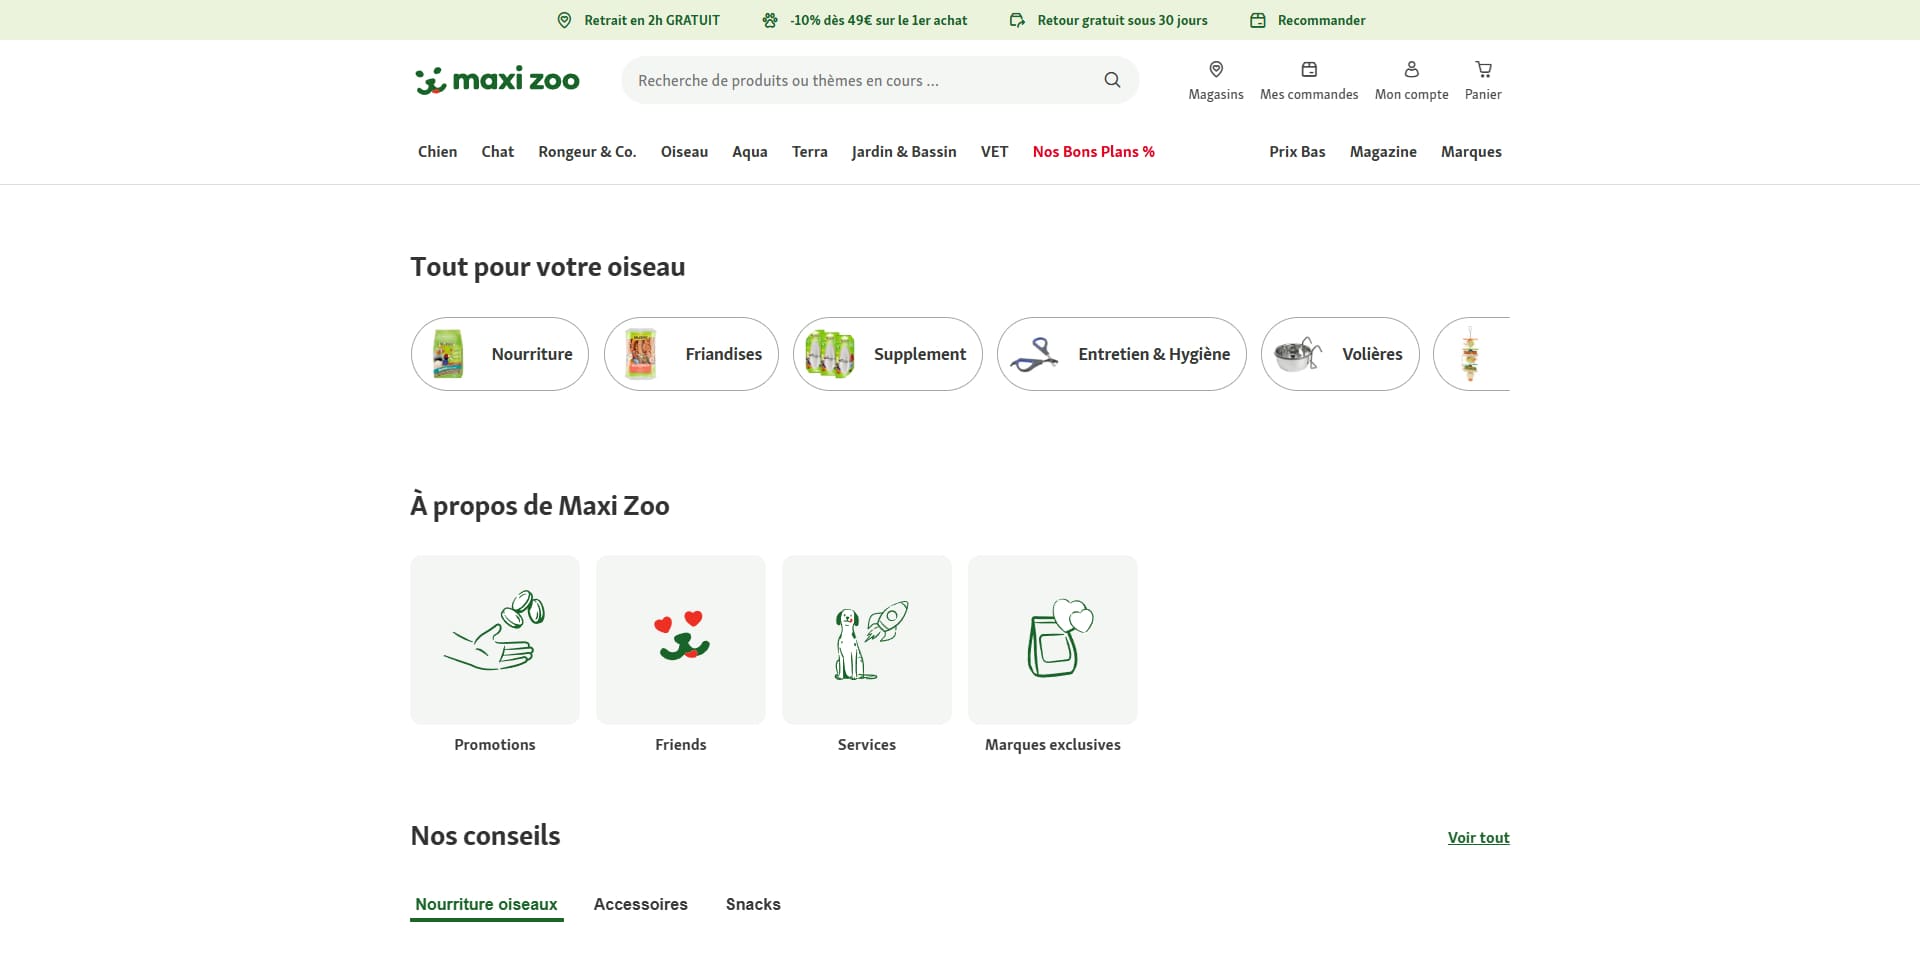The width and height of the screenshot is (1920, 953).
Task: Click the search magnifier icon
Action: point(1112,80)
